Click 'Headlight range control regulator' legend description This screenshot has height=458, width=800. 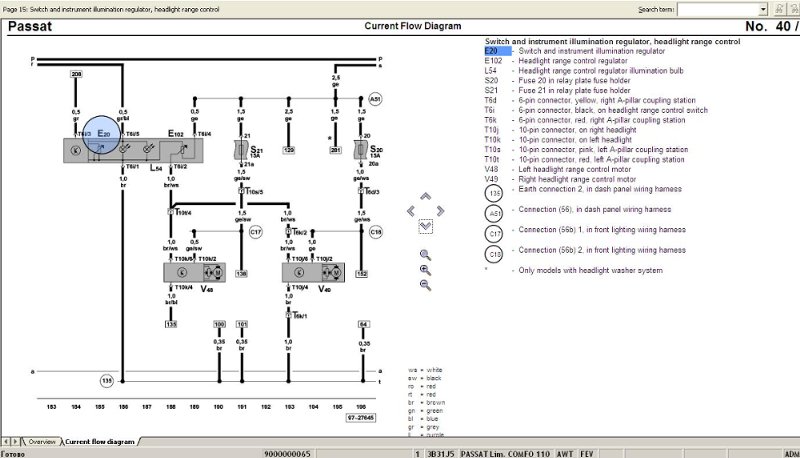pos(573,61)
